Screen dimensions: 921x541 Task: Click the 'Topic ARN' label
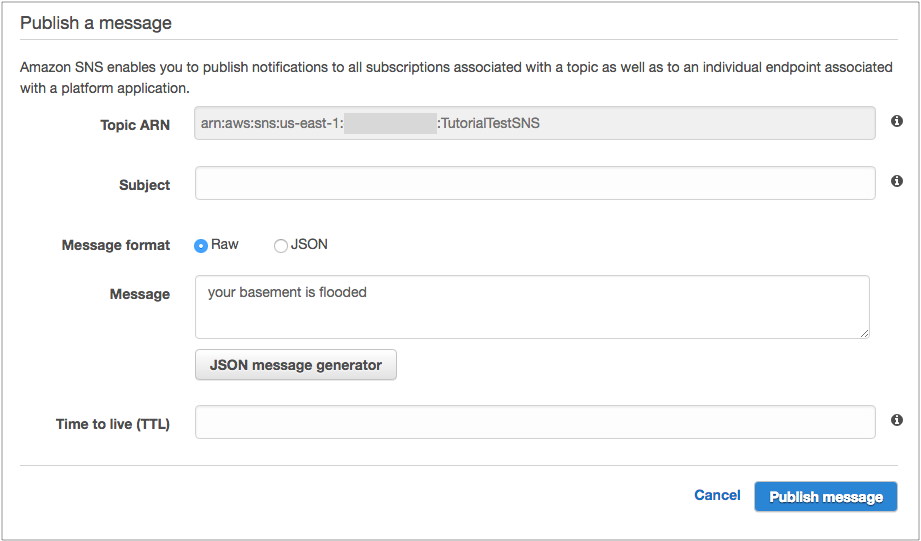pyautogui.click(x=135, y=125)
